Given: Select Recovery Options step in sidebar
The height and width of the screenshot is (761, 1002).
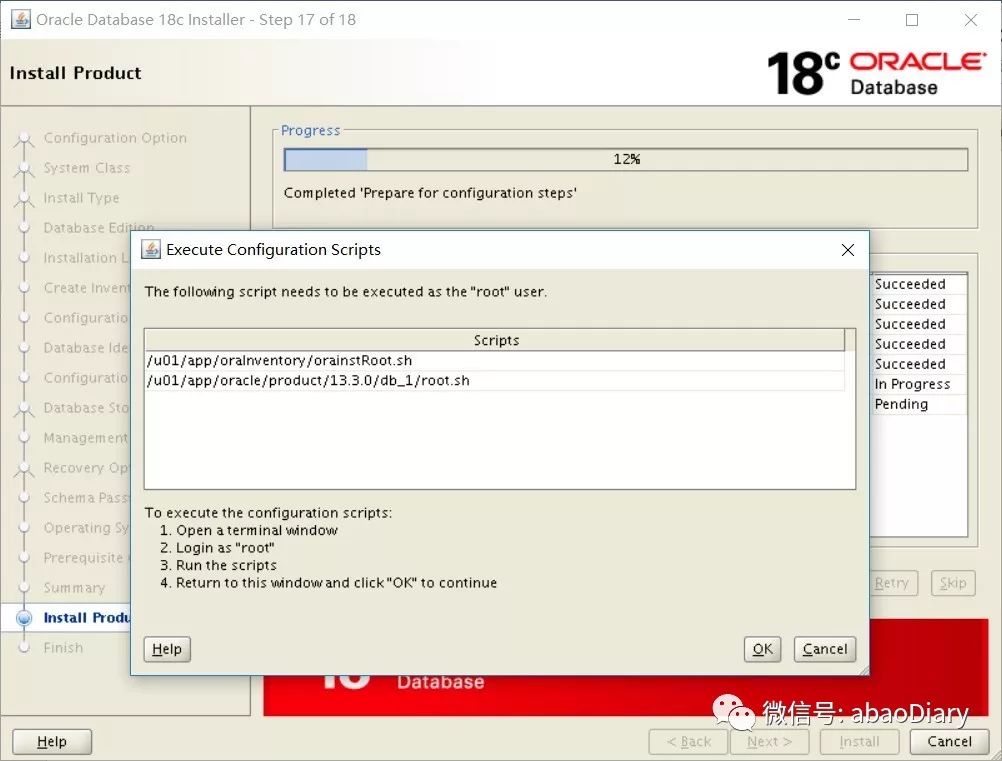Looking at the screenshot, I should (x=86, y=468).
